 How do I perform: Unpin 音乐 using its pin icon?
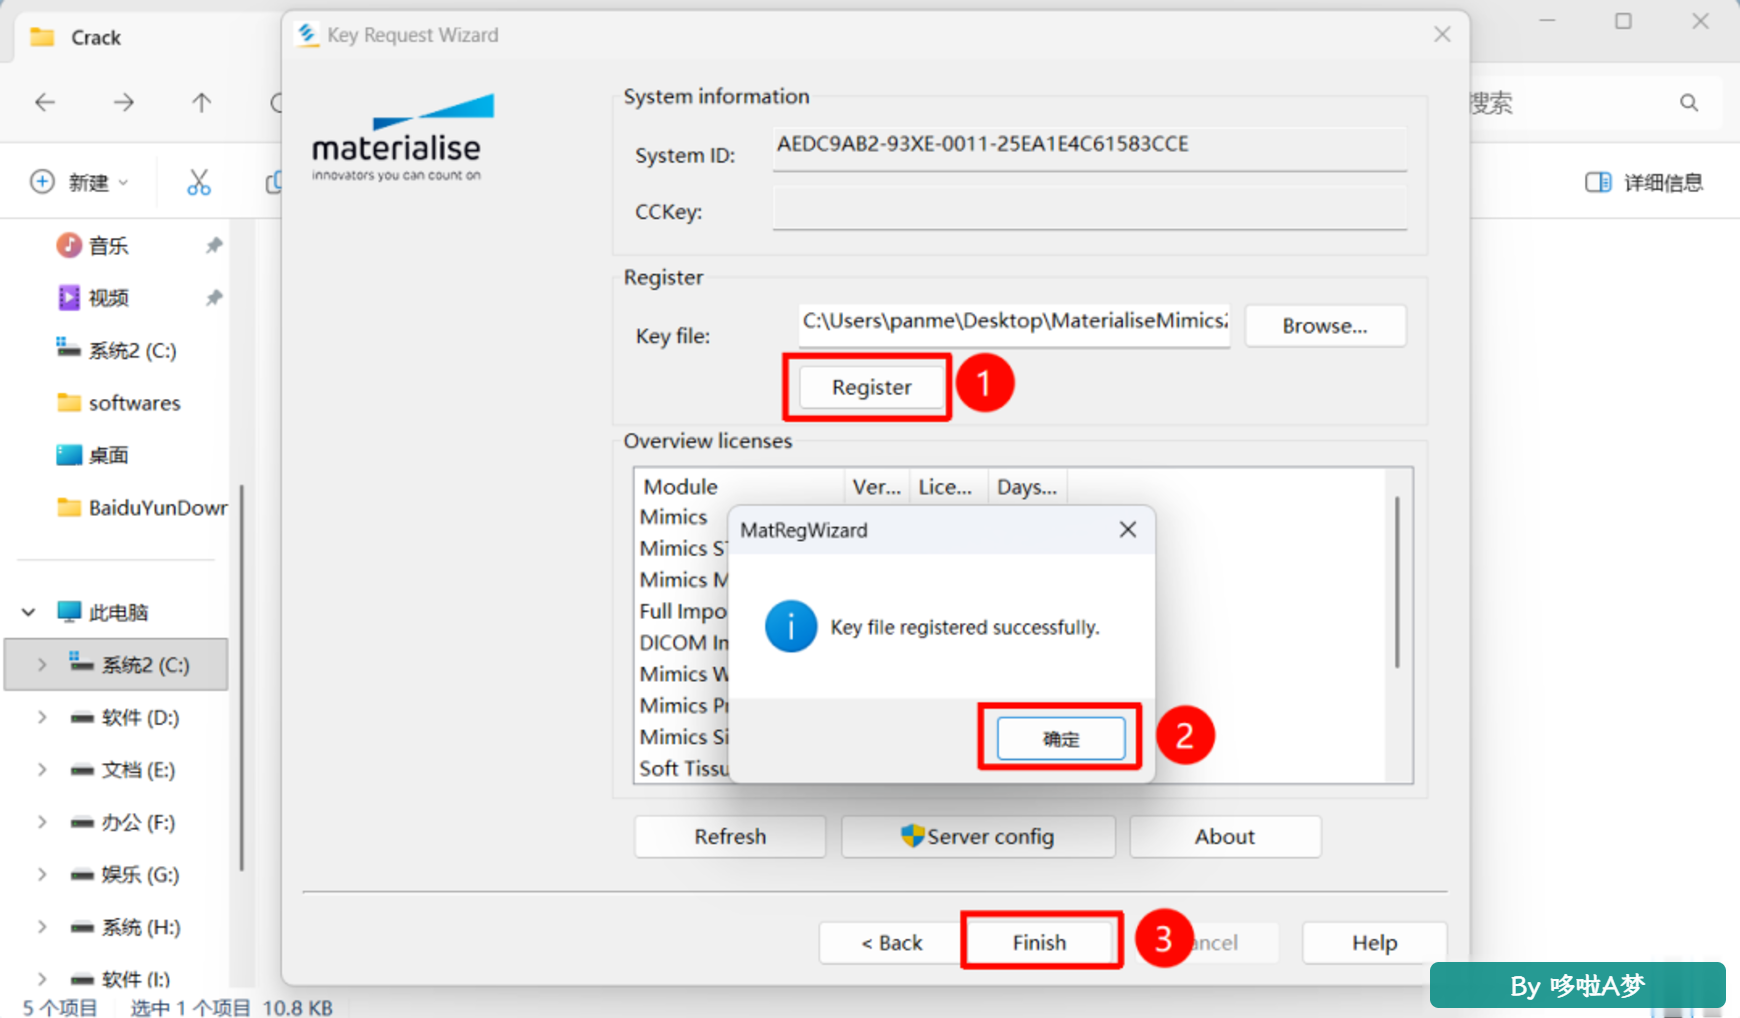[213, 246]
